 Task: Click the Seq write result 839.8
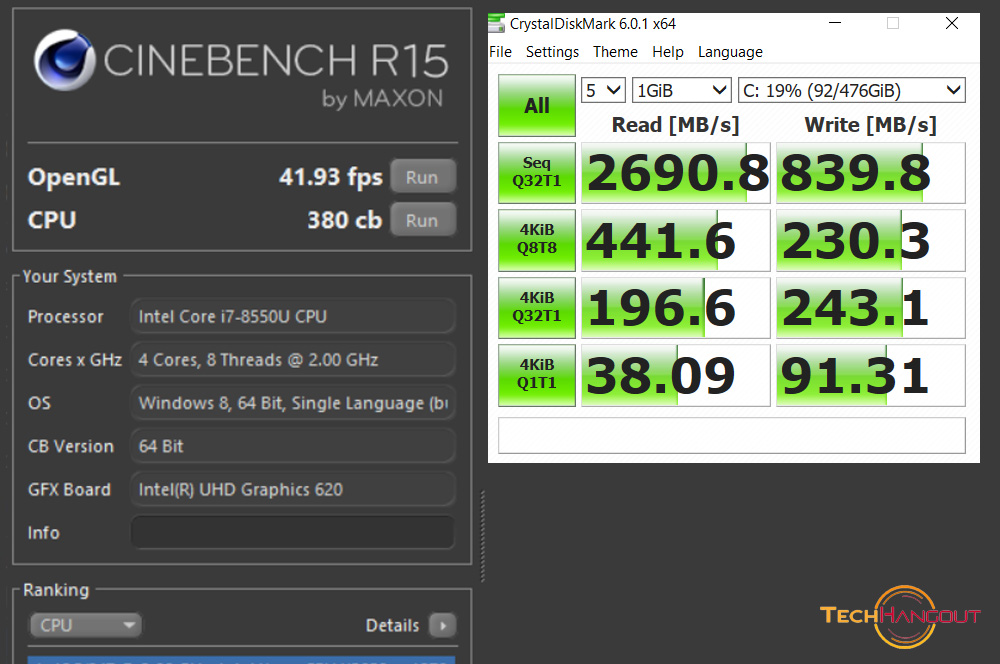(x=871, y=173)
